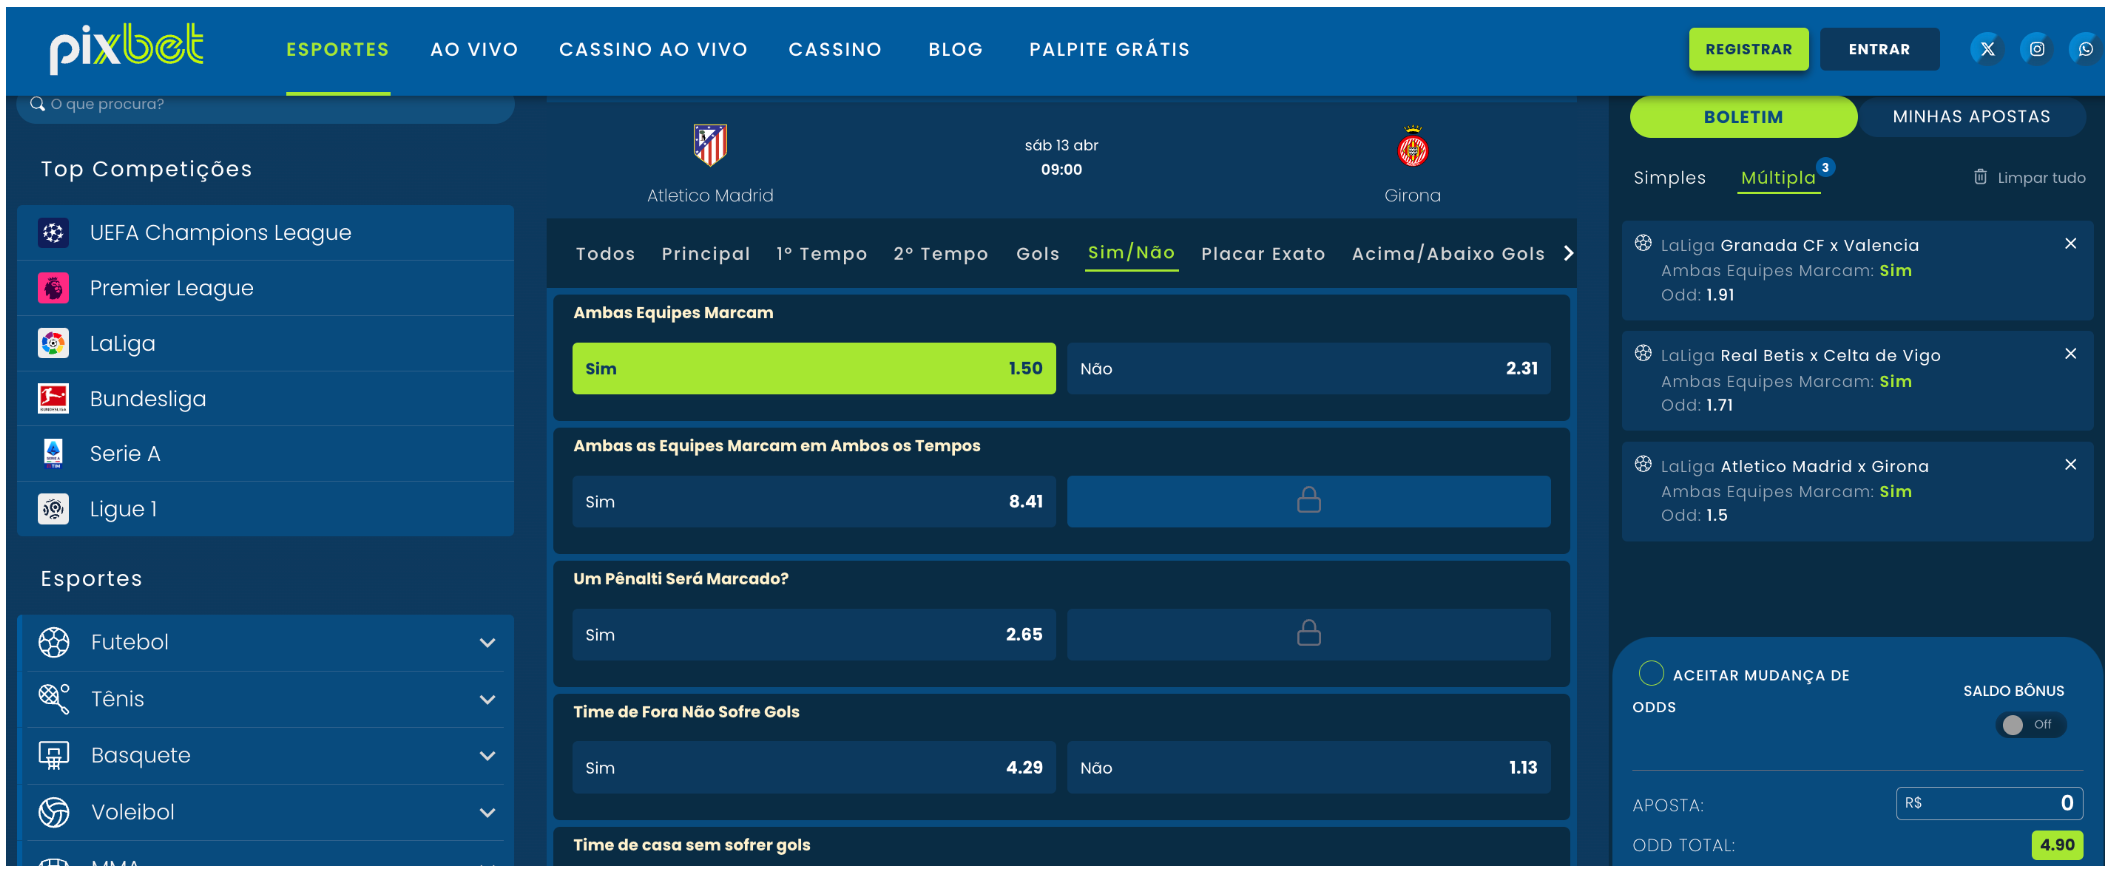Open the Blog nav item

coord(956,49)
